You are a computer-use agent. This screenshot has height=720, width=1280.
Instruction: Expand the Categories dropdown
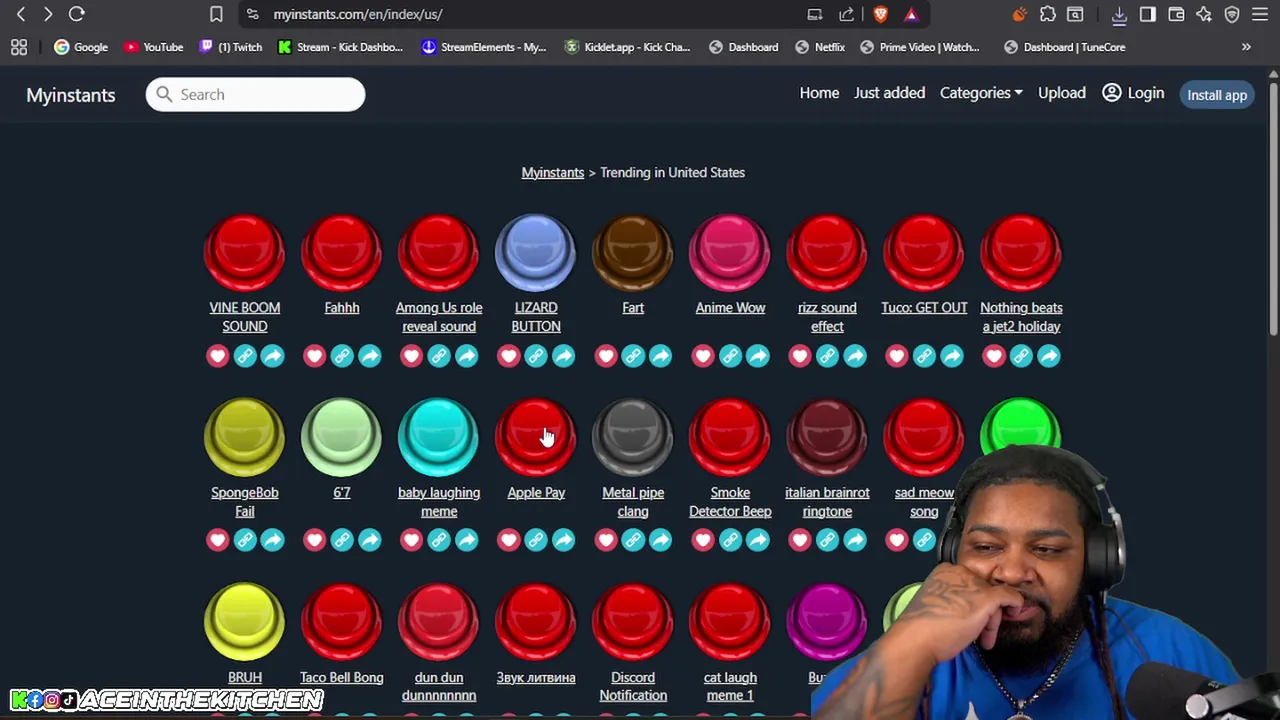[981, 93]
